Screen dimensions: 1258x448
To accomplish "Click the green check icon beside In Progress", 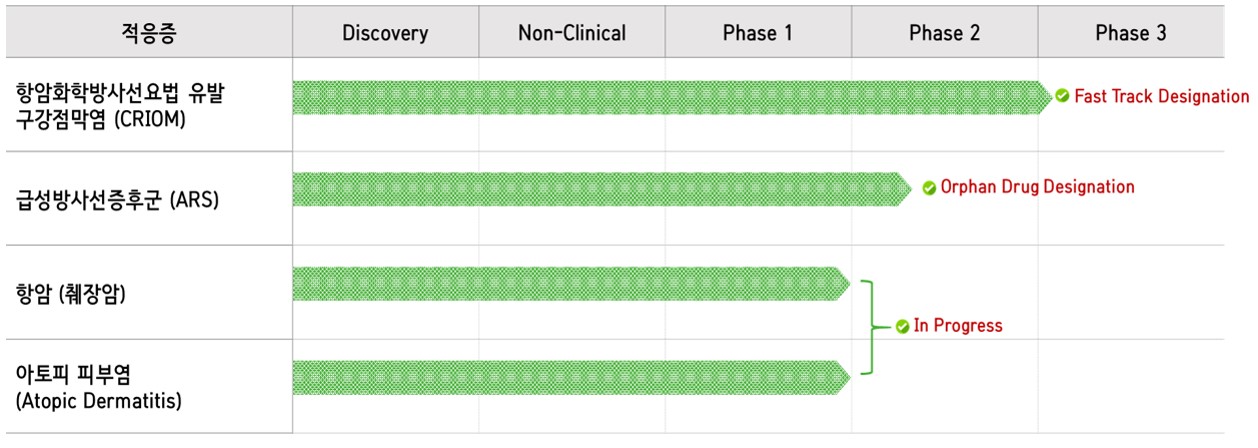I will pyautogui.click(x=903, y=326).
